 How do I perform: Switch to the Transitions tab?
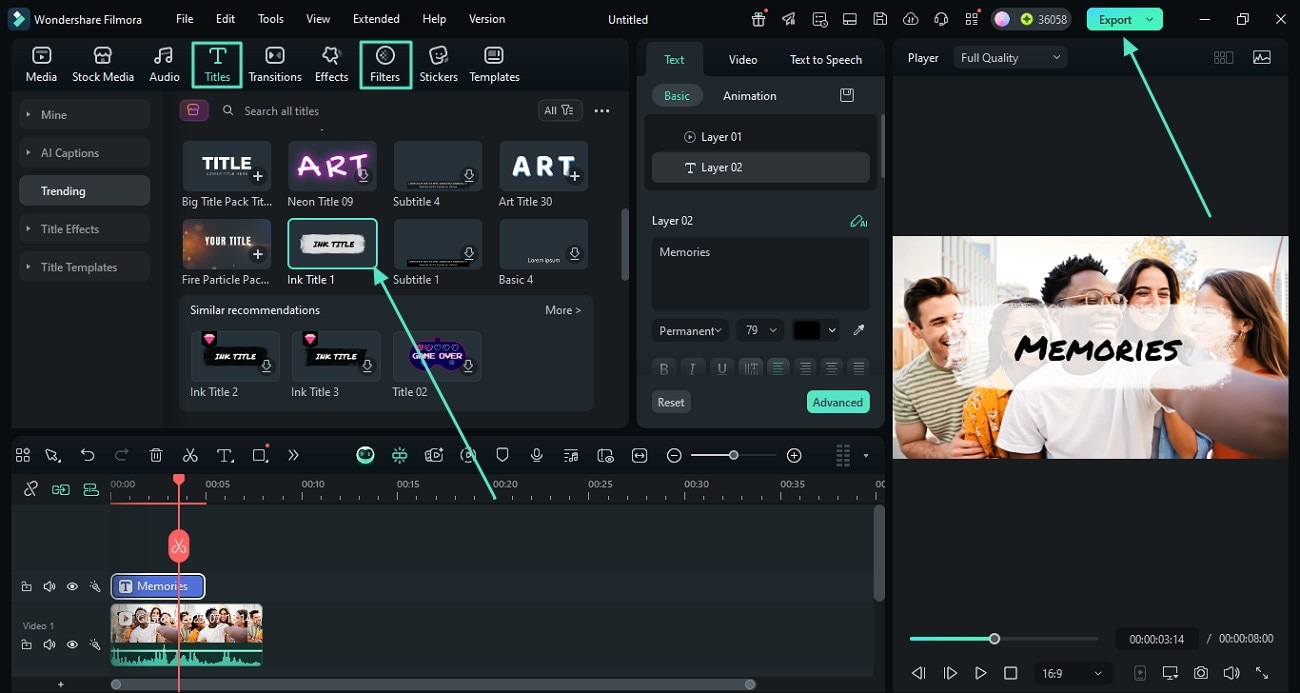(x=275, y=64)
